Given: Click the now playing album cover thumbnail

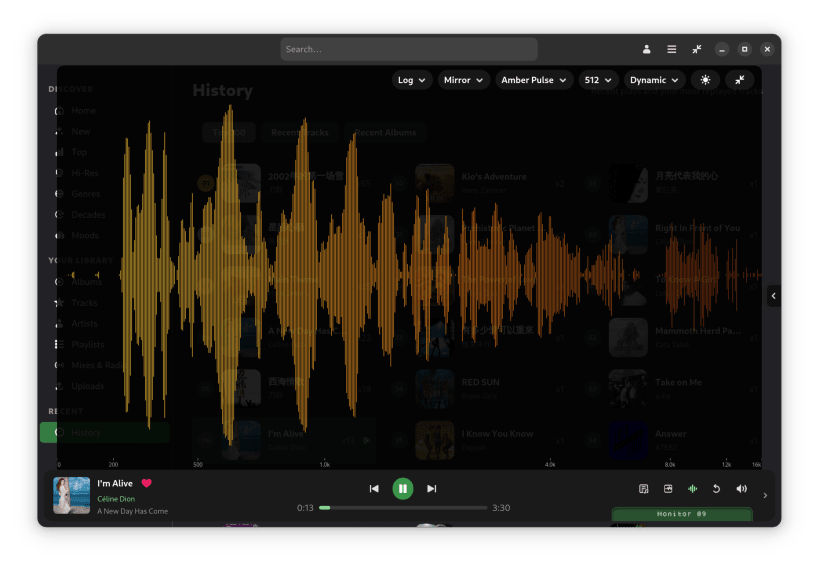Looking at the screenshot, I should pos(72,495).
